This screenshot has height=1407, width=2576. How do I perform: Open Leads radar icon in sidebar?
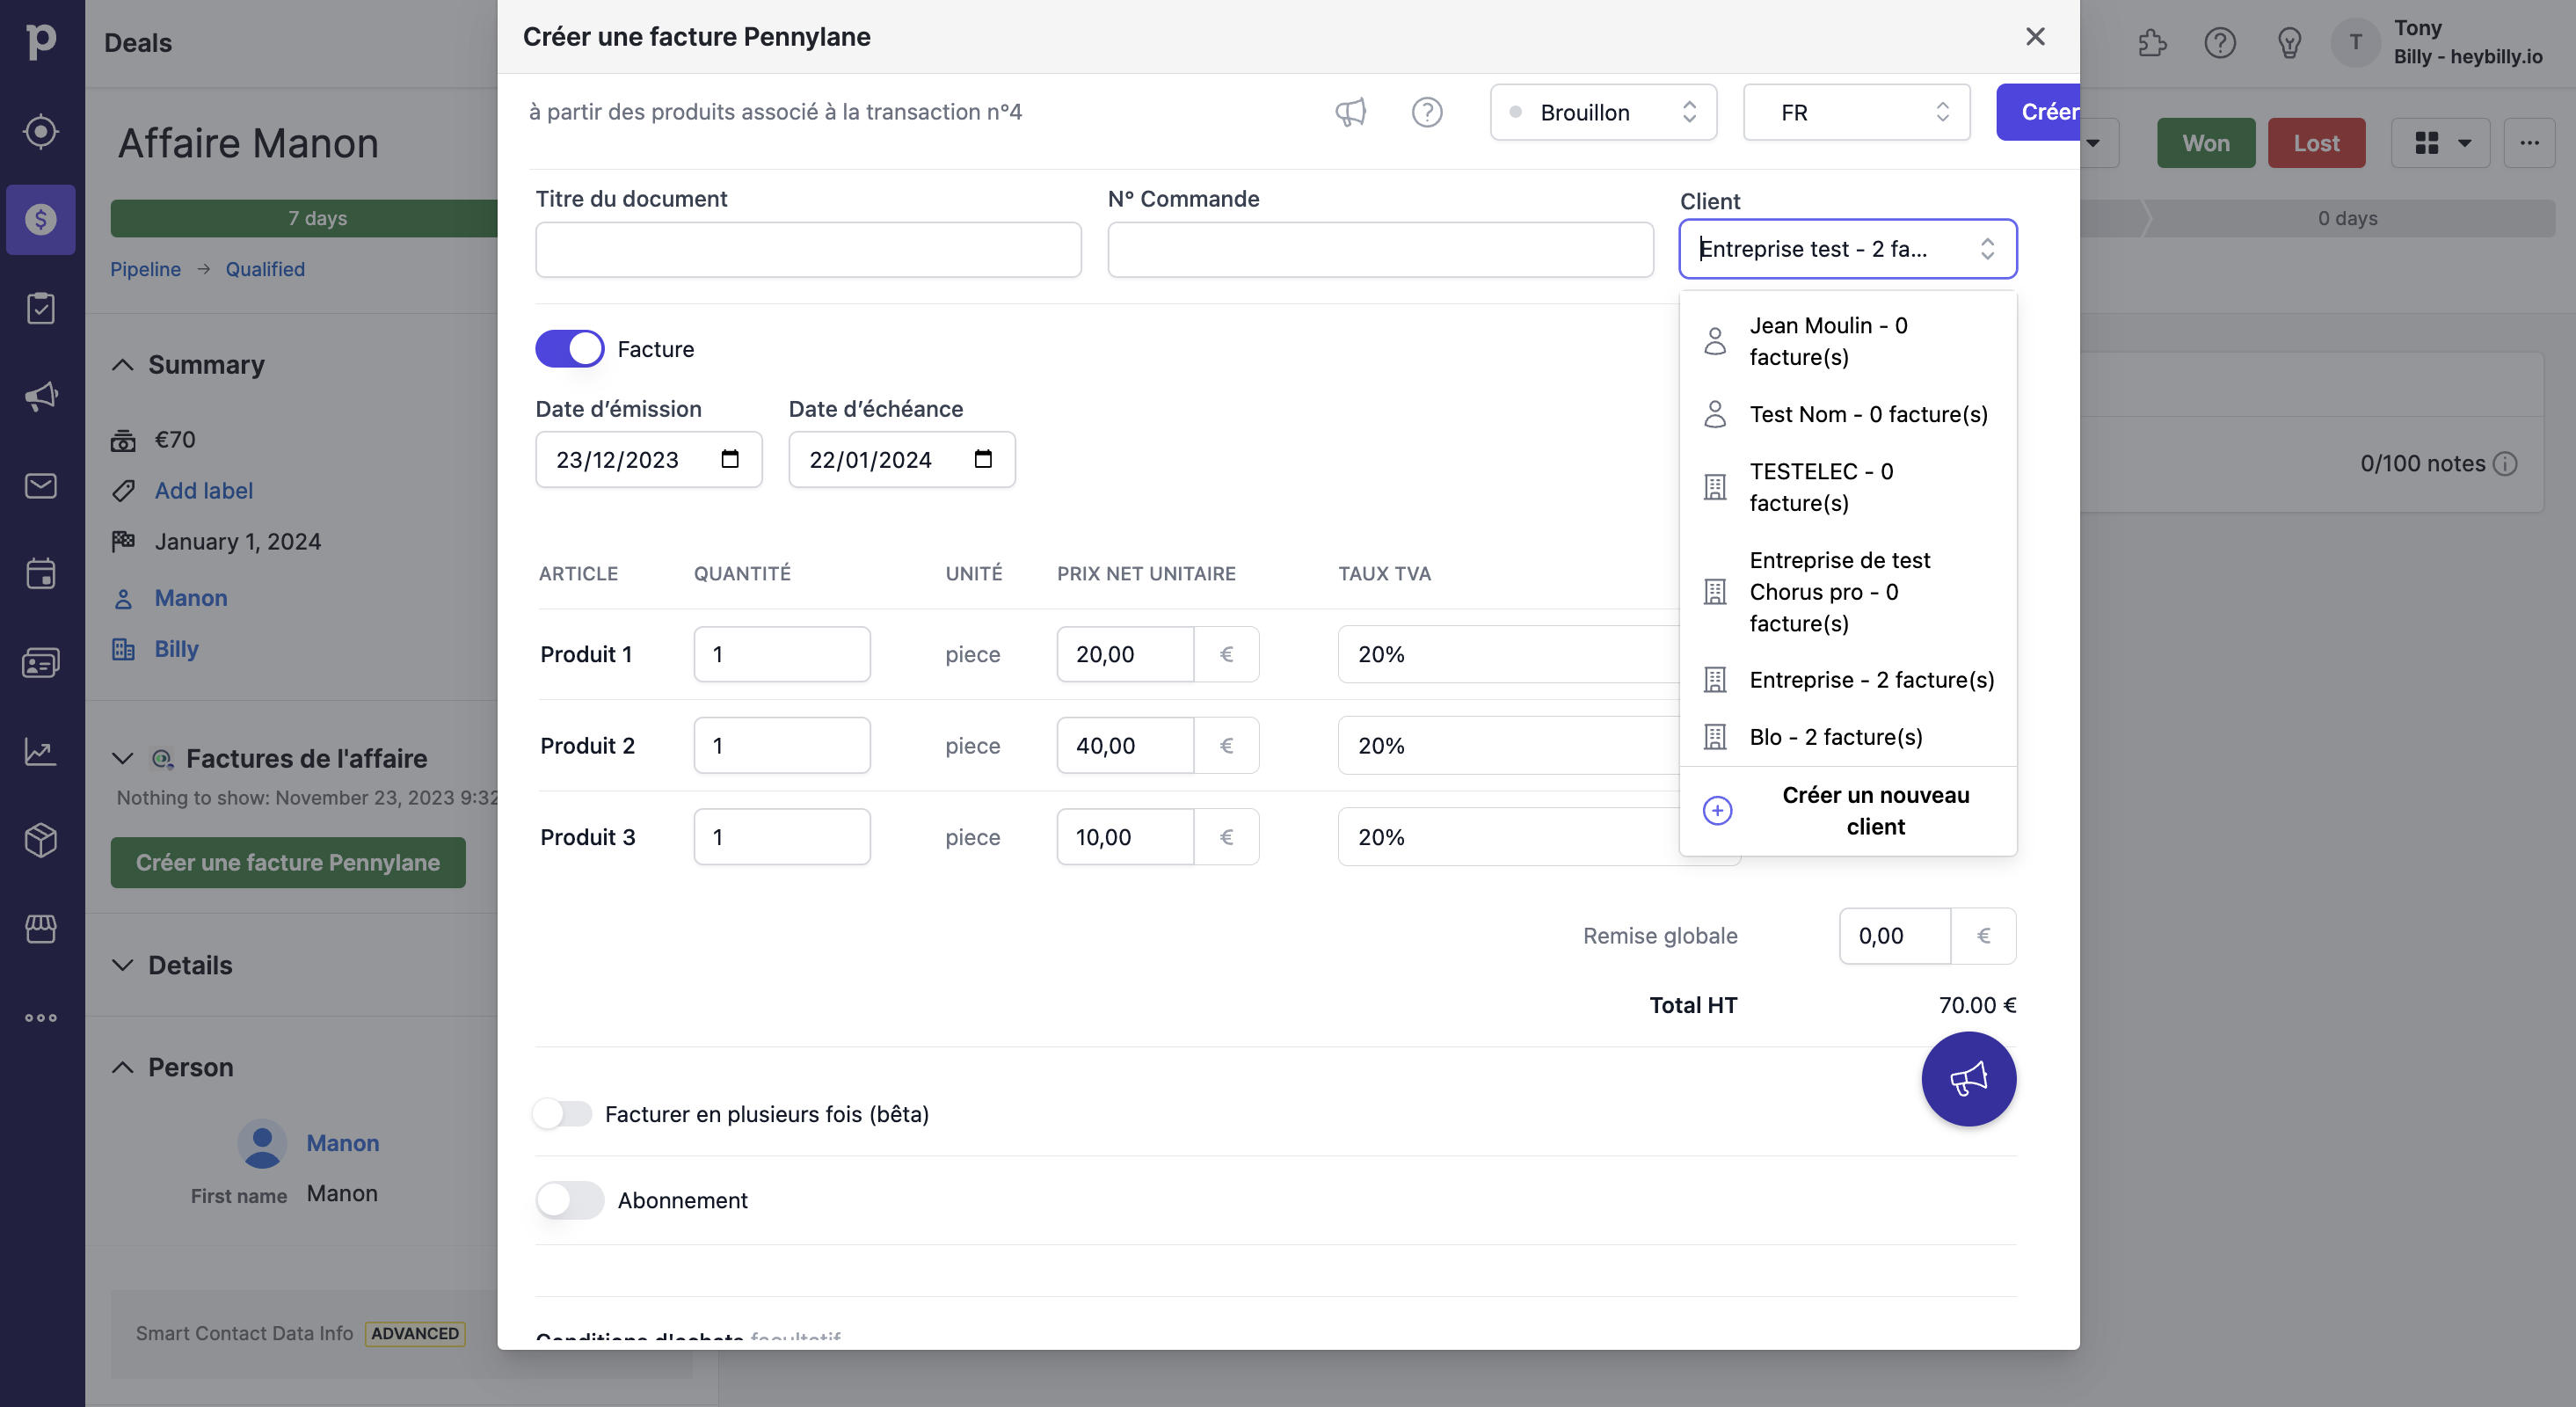tap(40, 131)
